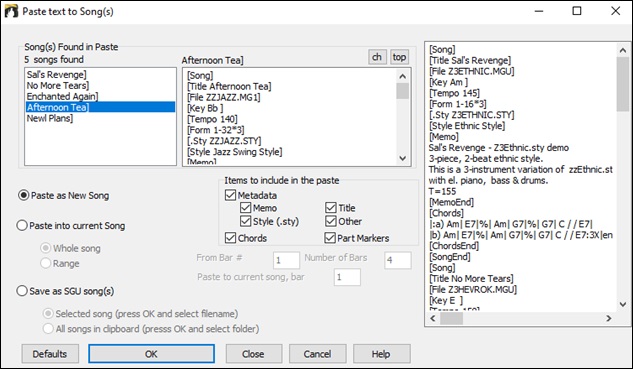Viewport: 633px width, 369px height.
Task: Click right arrow of clipboard horizontal scrollbar
Action: point(609,319)
